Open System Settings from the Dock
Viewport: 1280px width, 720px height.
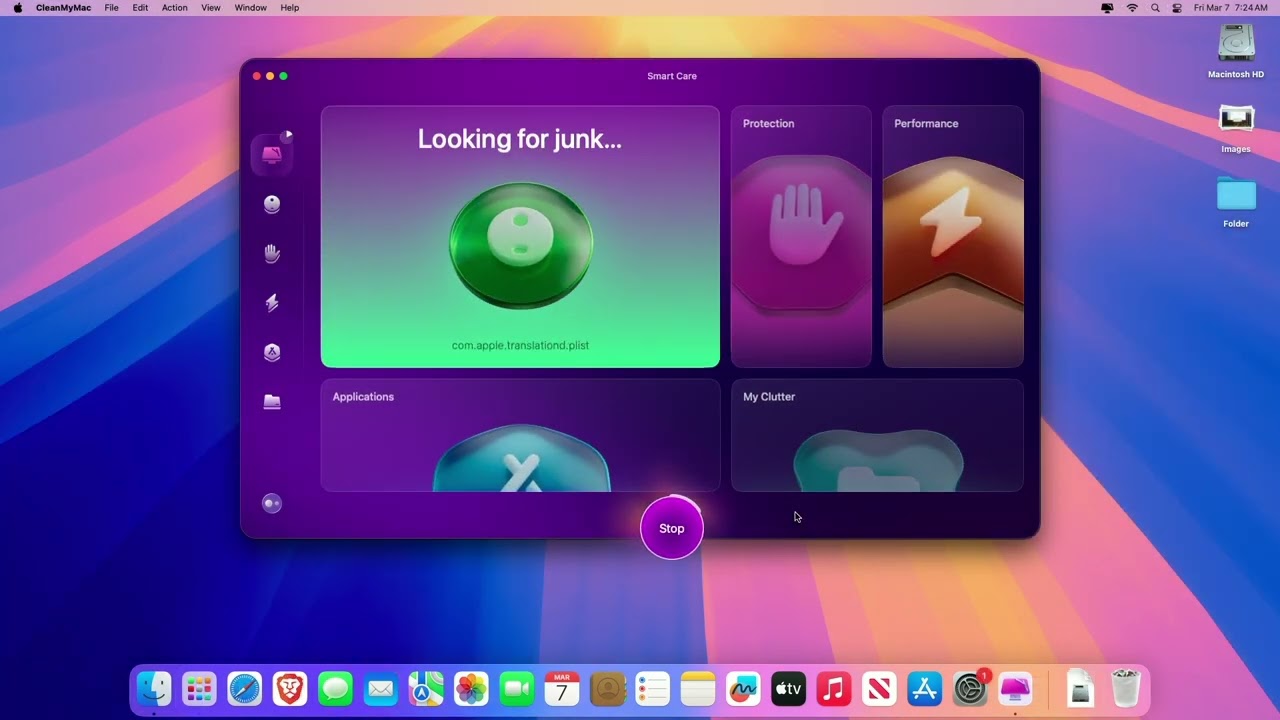[x=970, y=689]
